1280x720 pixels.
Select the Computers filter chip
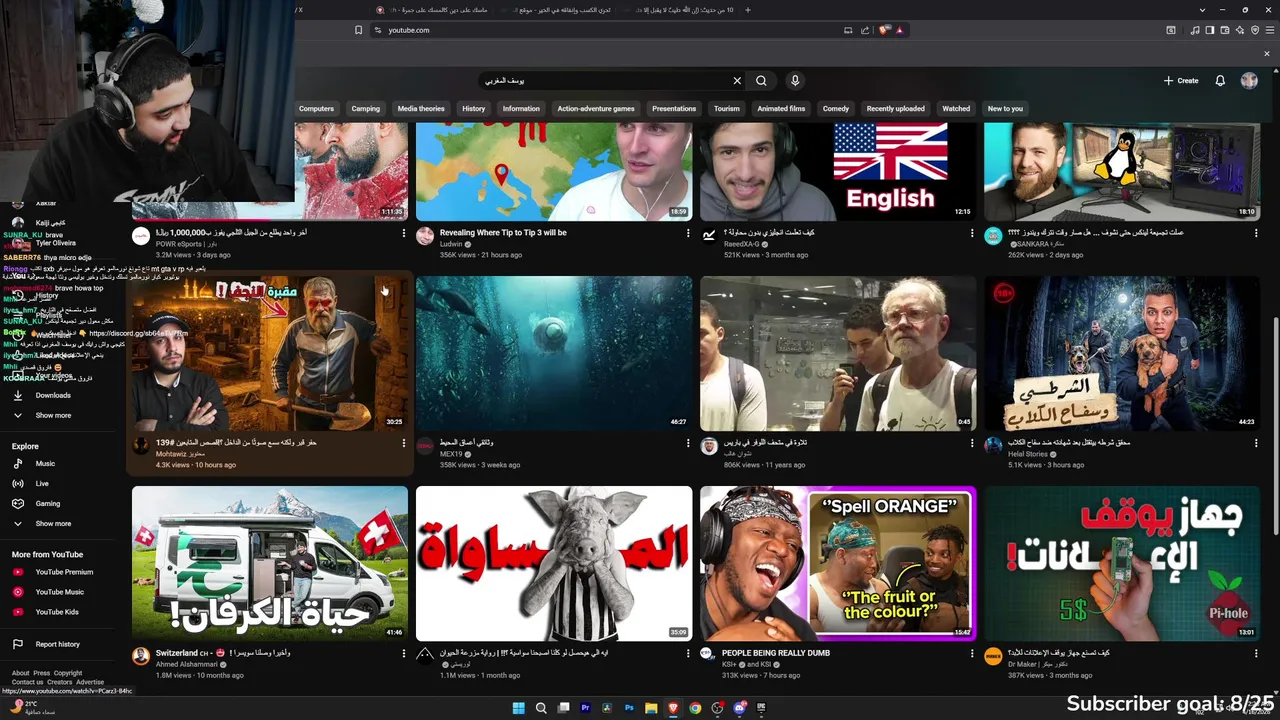(316, 108)
